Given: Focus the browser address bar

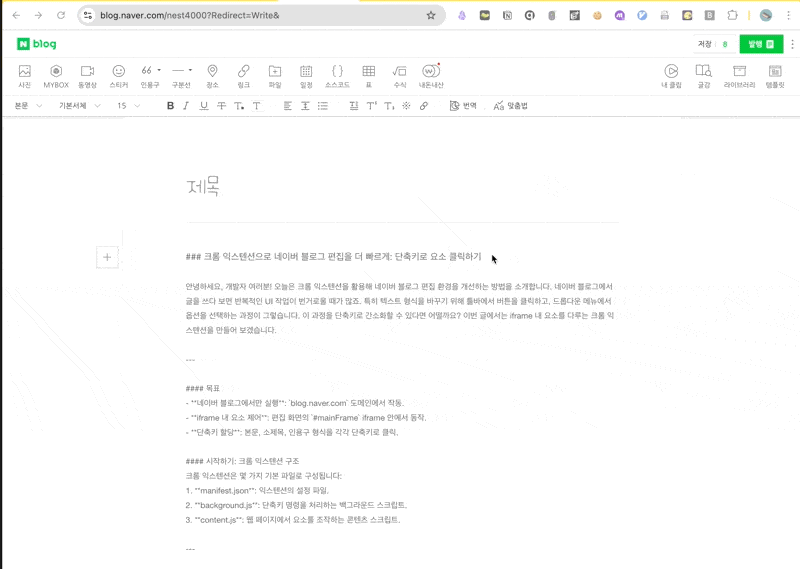Looking at the screenshot, I should click(x=260, y=15).
